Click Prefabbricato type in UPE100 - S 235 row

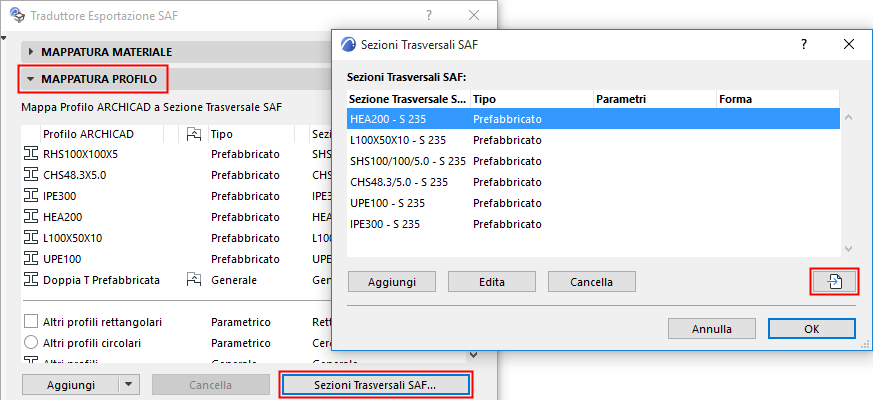point(507,203)
